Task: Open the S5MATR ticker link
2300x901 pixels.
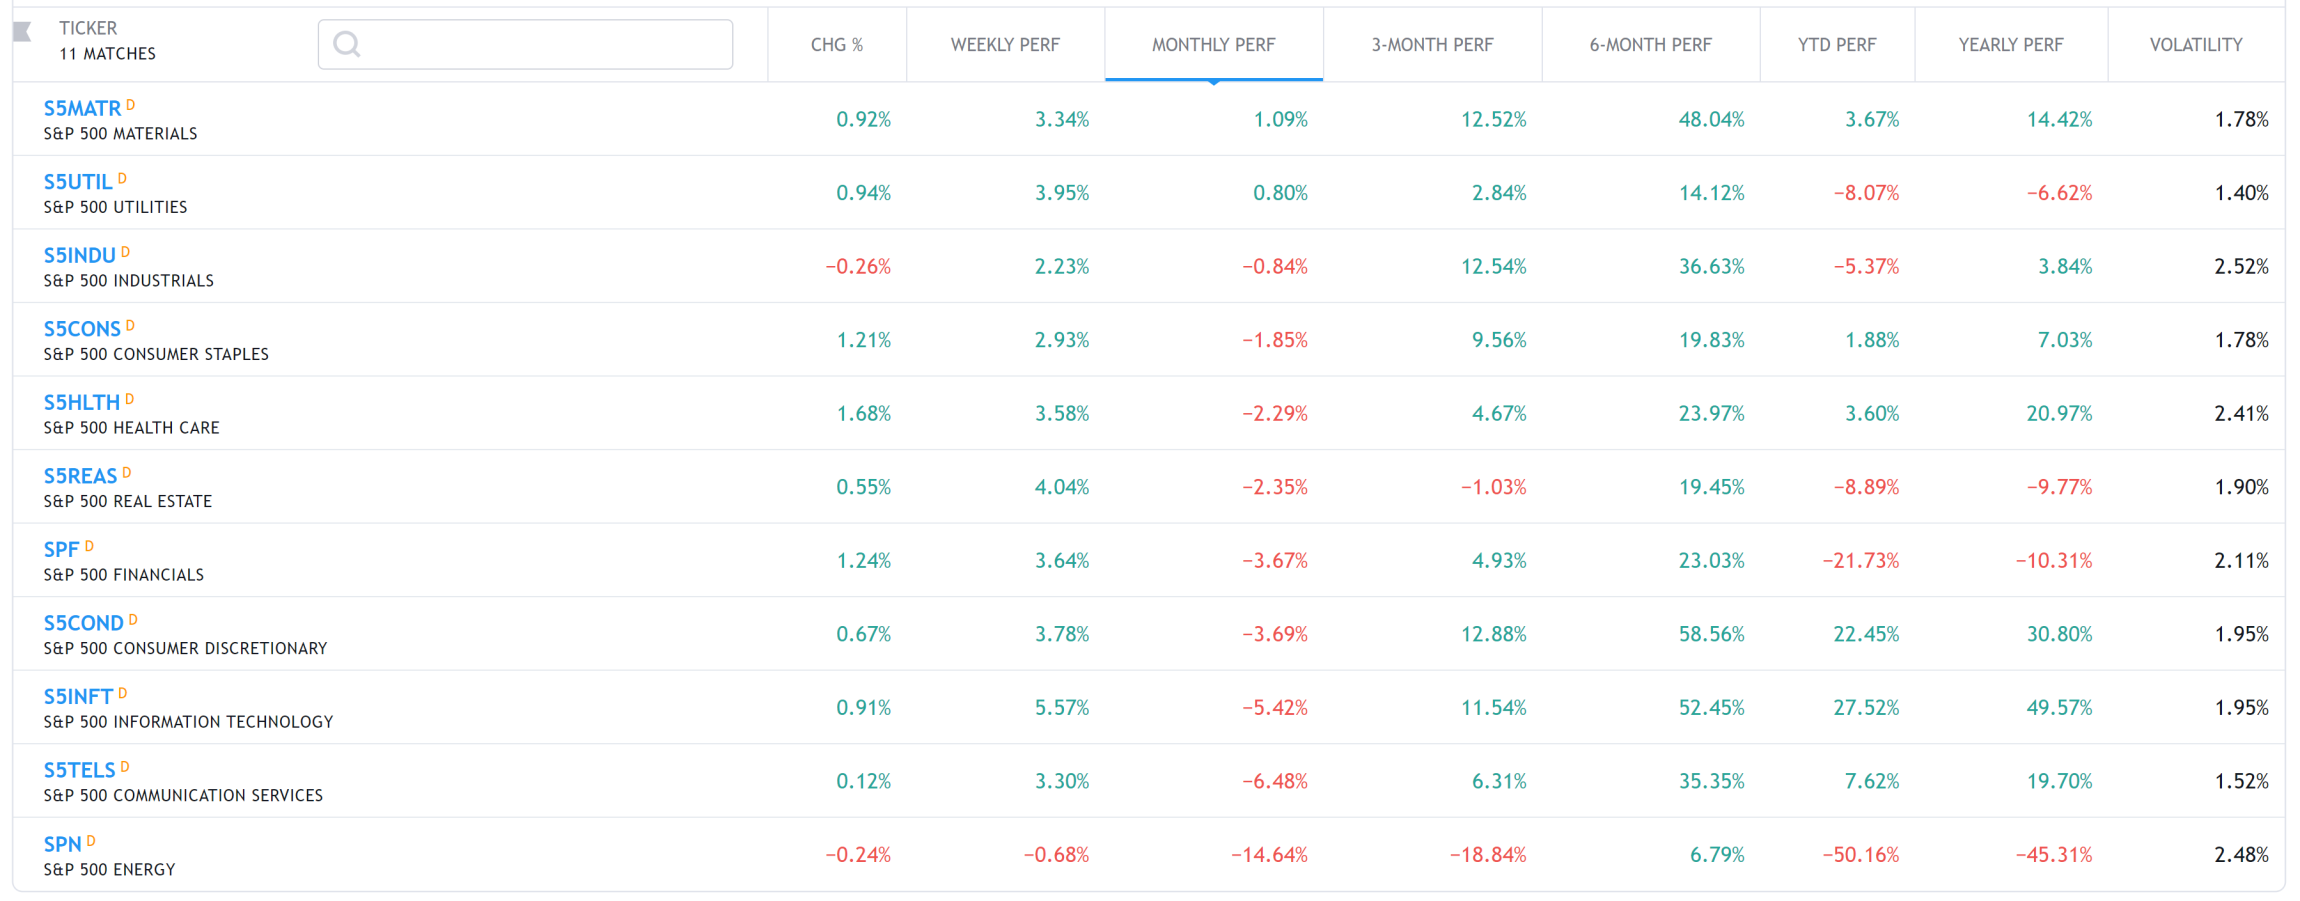Action: (x=82, y=108)
